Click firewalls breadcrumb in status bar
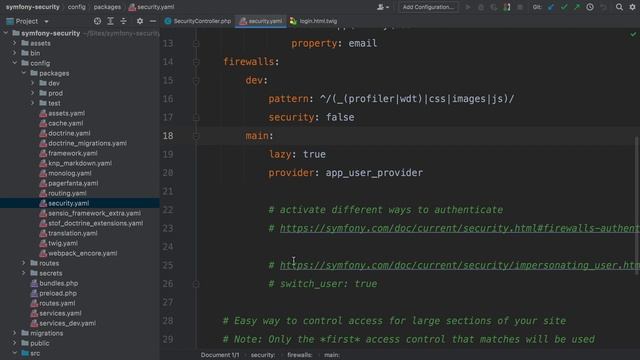The width and height of the screenshot is (640, 360). pos(300,355)
